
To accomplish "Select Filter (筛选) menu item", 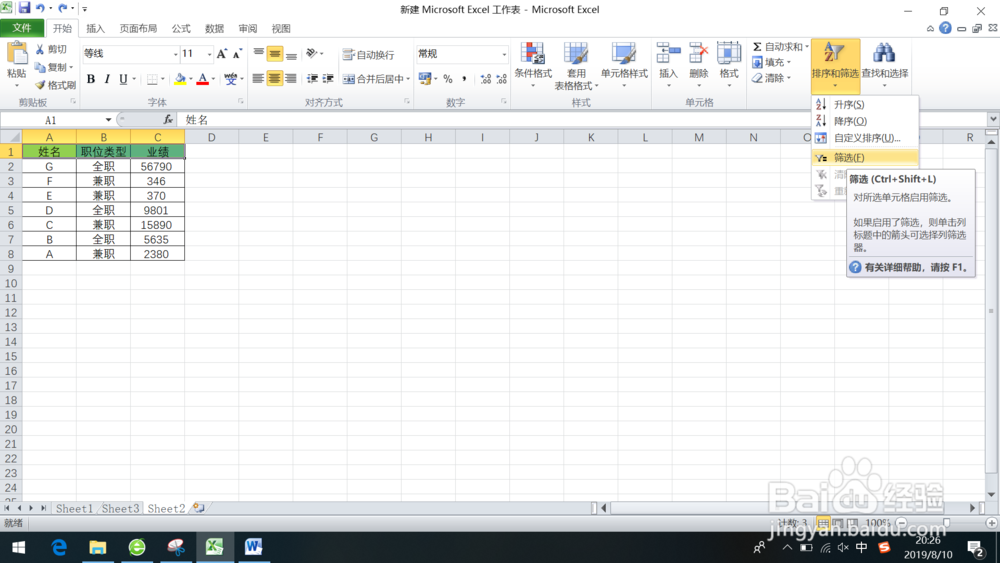I will pyautogui.click(x=865, y=157).
